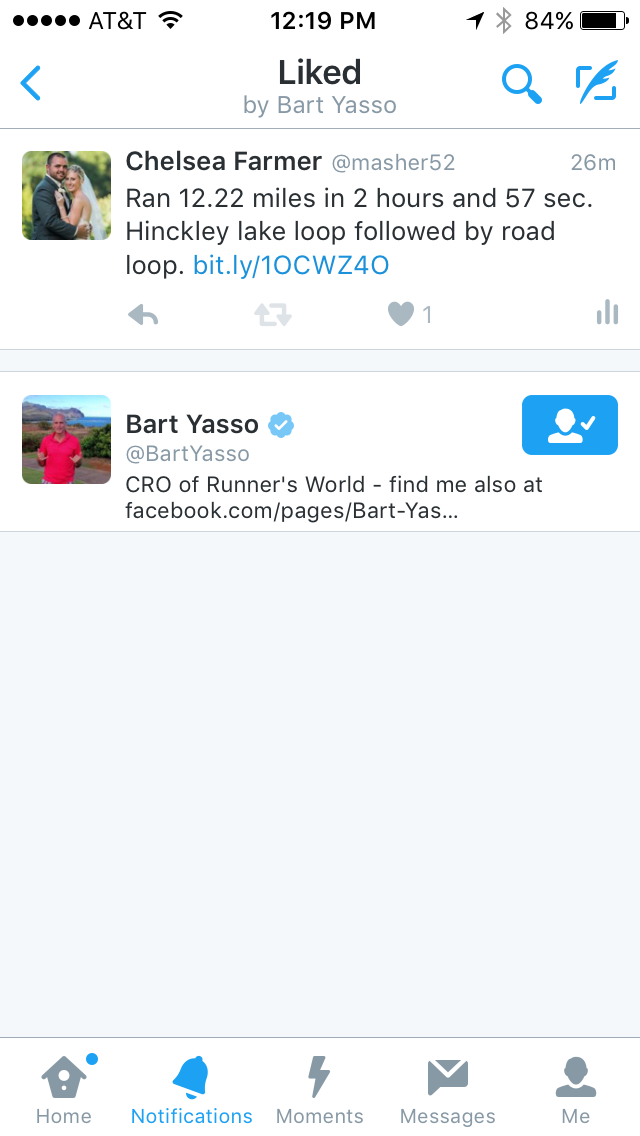Tap Bart Yasso's verified badge
The height and width of the screenshot is (1136, 640).
(281, 425)
